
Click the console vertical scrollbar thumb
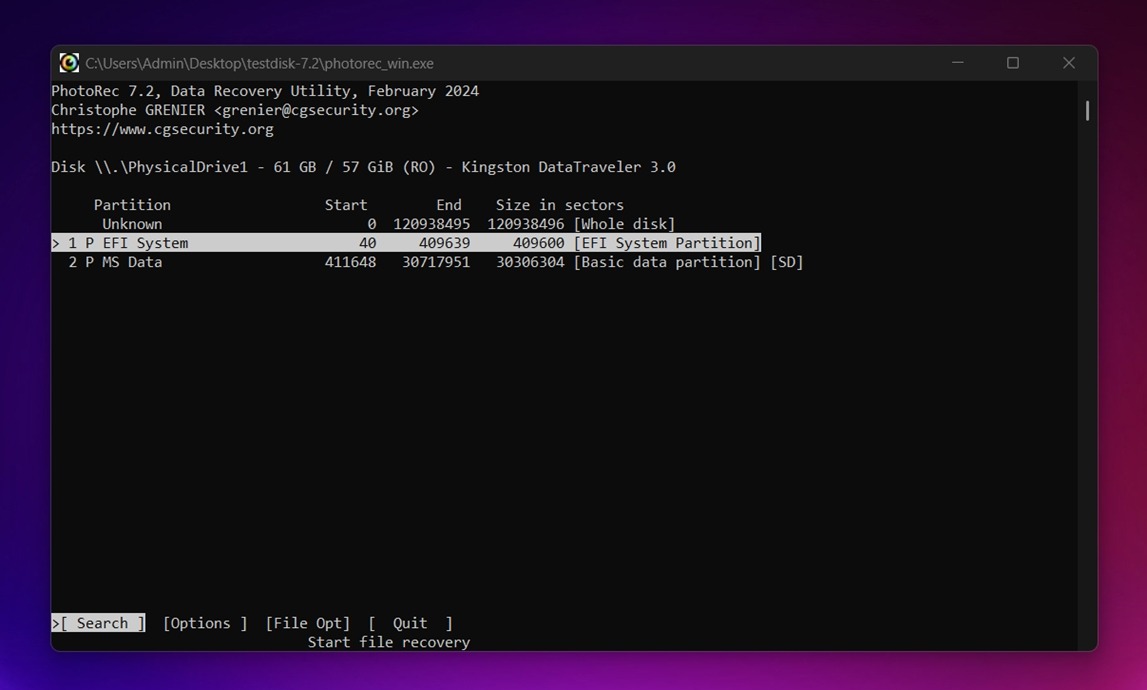click(1087, 110)
